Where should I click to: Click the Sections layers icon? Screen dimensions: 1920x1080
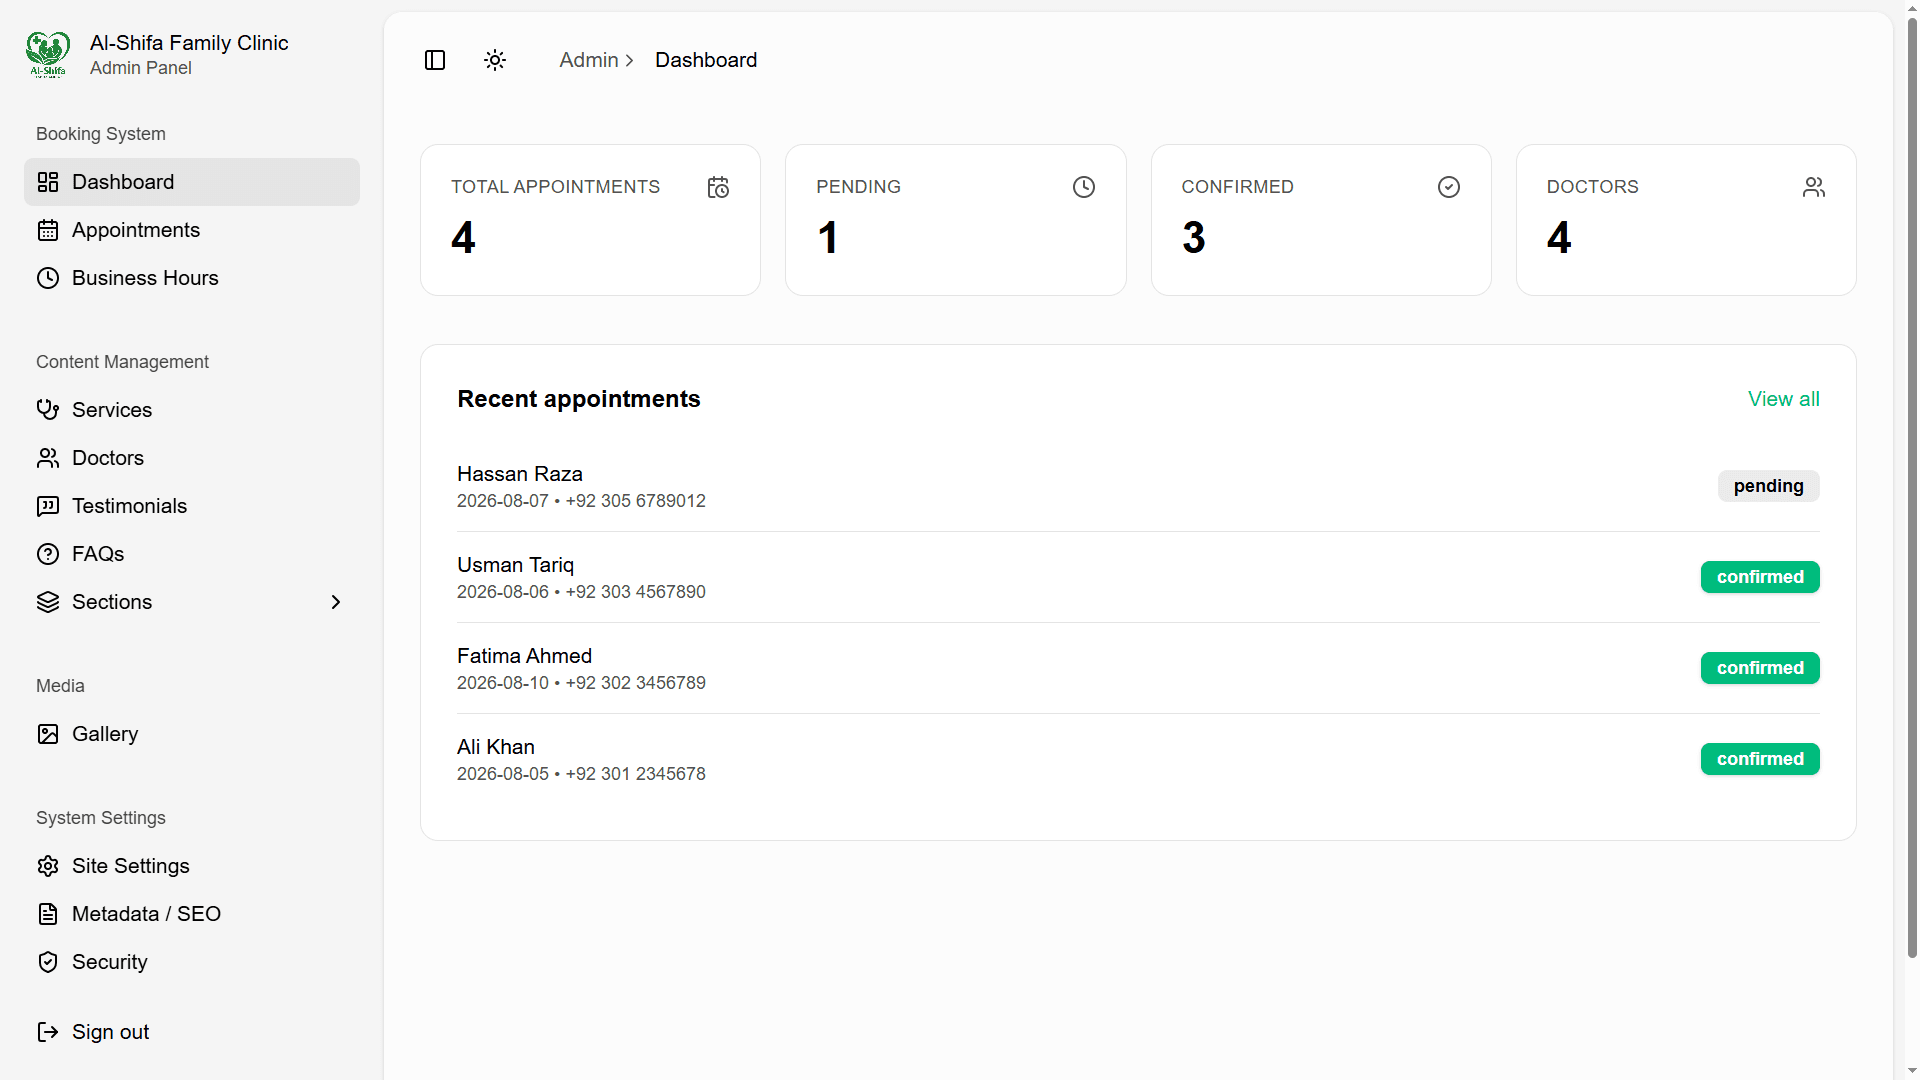pos(48,602)
